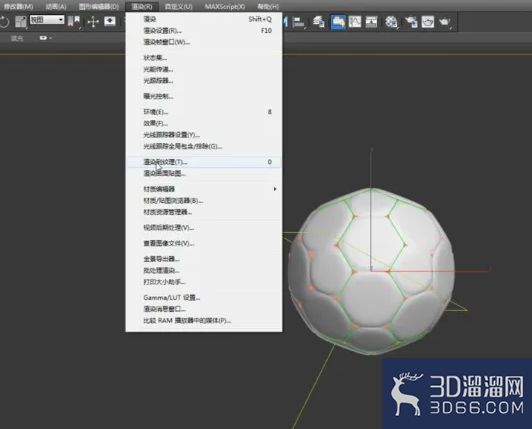Open the Schematic View icon

371,22
